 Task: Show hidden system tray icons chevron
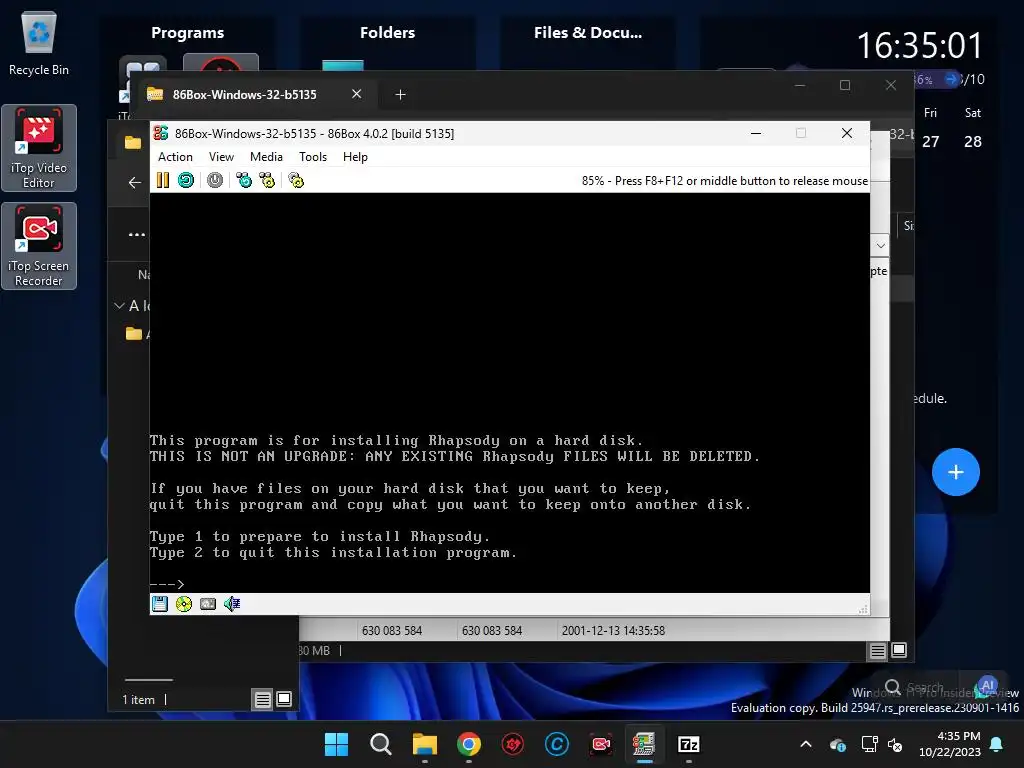click(806, 744)
